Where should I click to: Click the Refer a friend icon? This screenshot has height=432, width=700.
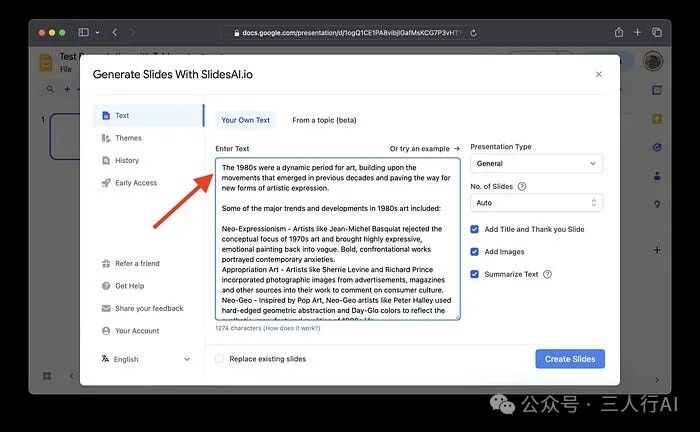click(106, 264)
